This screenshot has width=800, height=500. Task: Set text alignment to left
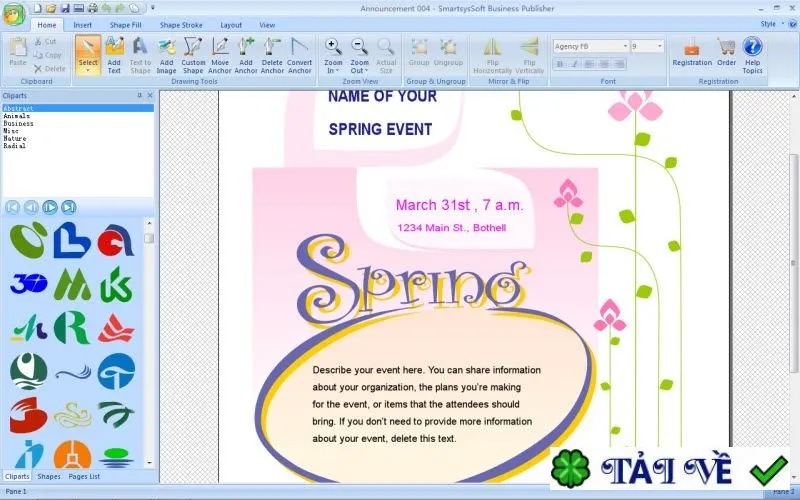click(x=589, y=64)
